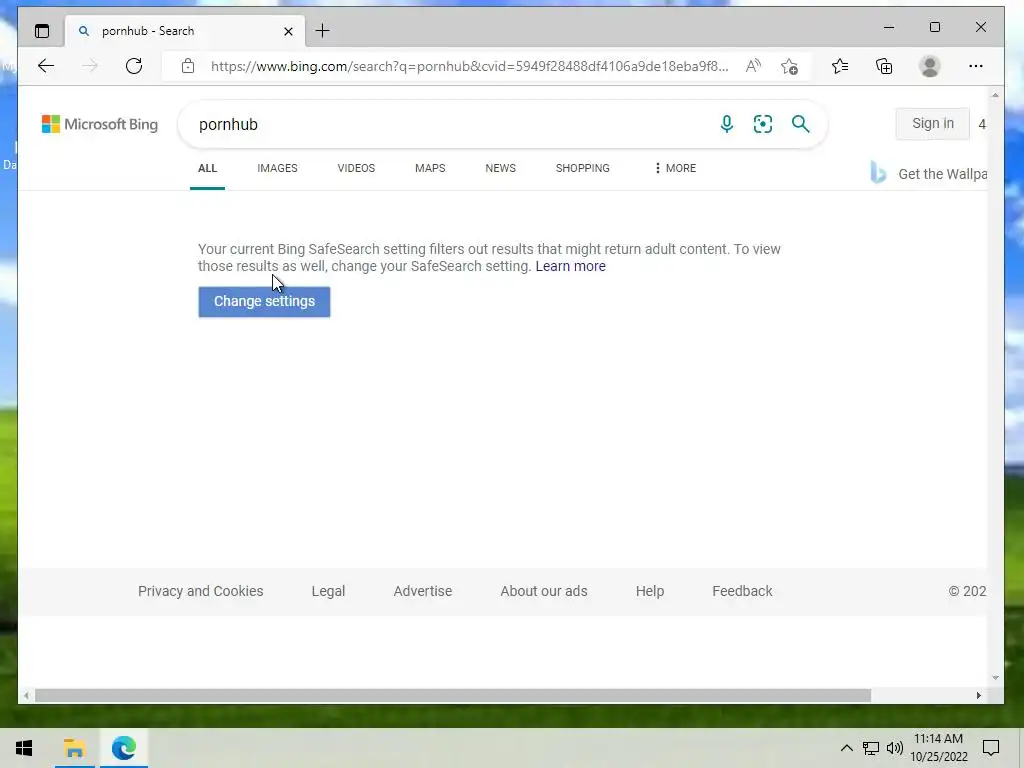View site information lock icon

pos(188,66)
